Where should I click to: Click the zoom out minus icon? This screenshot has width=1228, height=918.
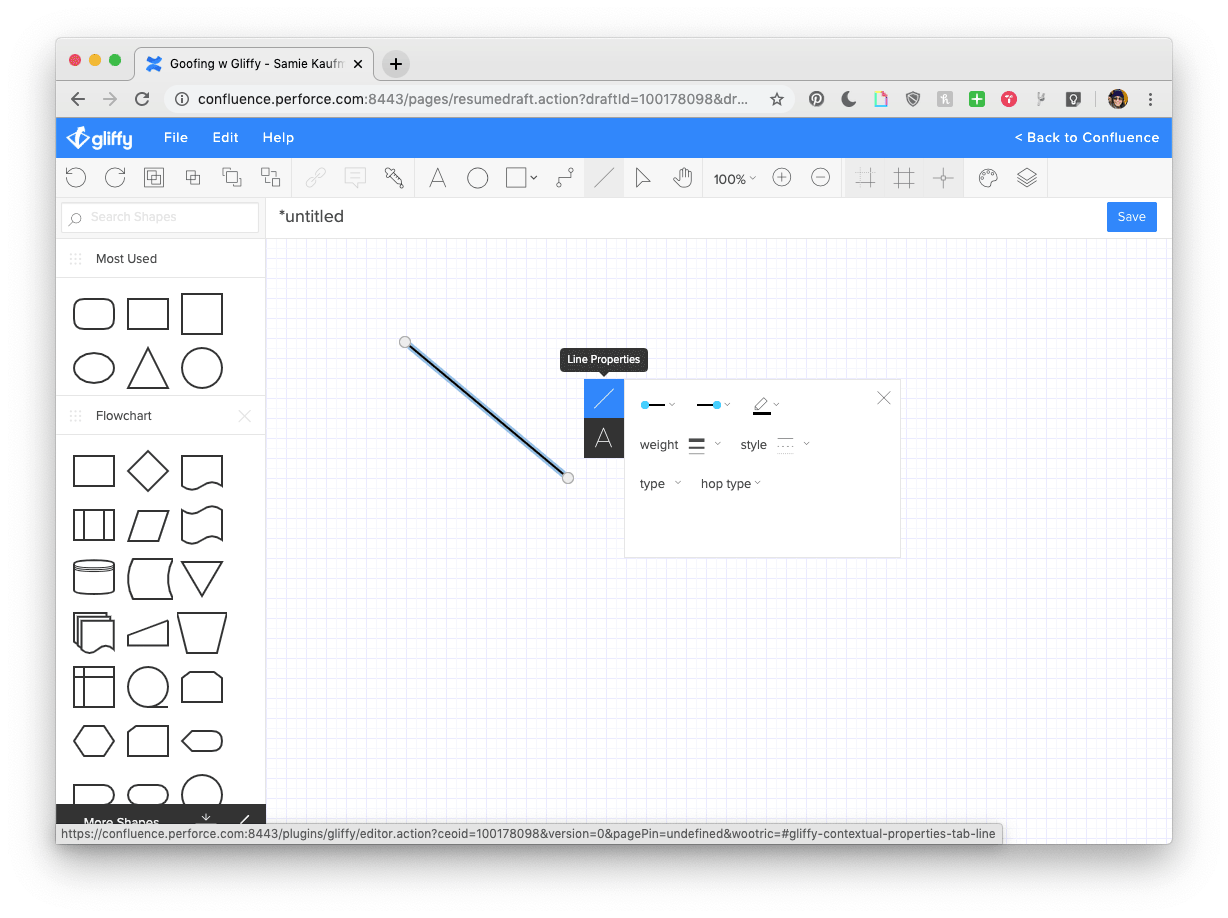click(820, 178)
